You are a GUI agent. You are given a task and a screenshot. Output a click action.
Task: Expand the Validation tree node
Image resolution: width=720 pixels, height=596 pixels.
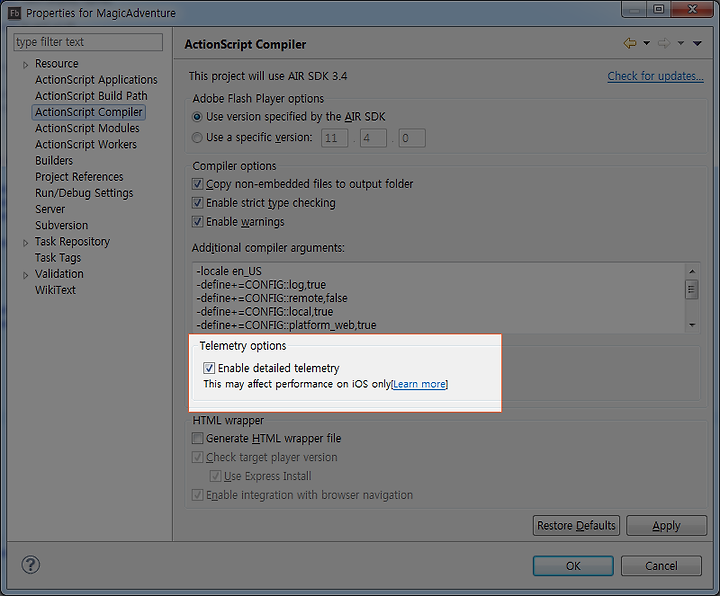26,275
